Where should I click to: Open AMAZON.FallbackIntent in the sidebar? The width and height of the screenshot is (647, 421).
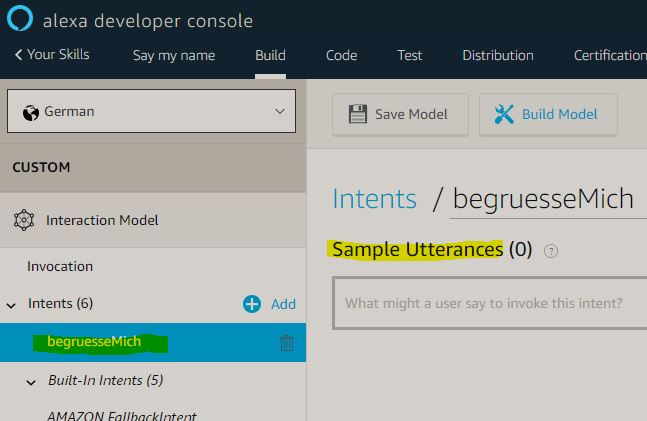point(122,415)
